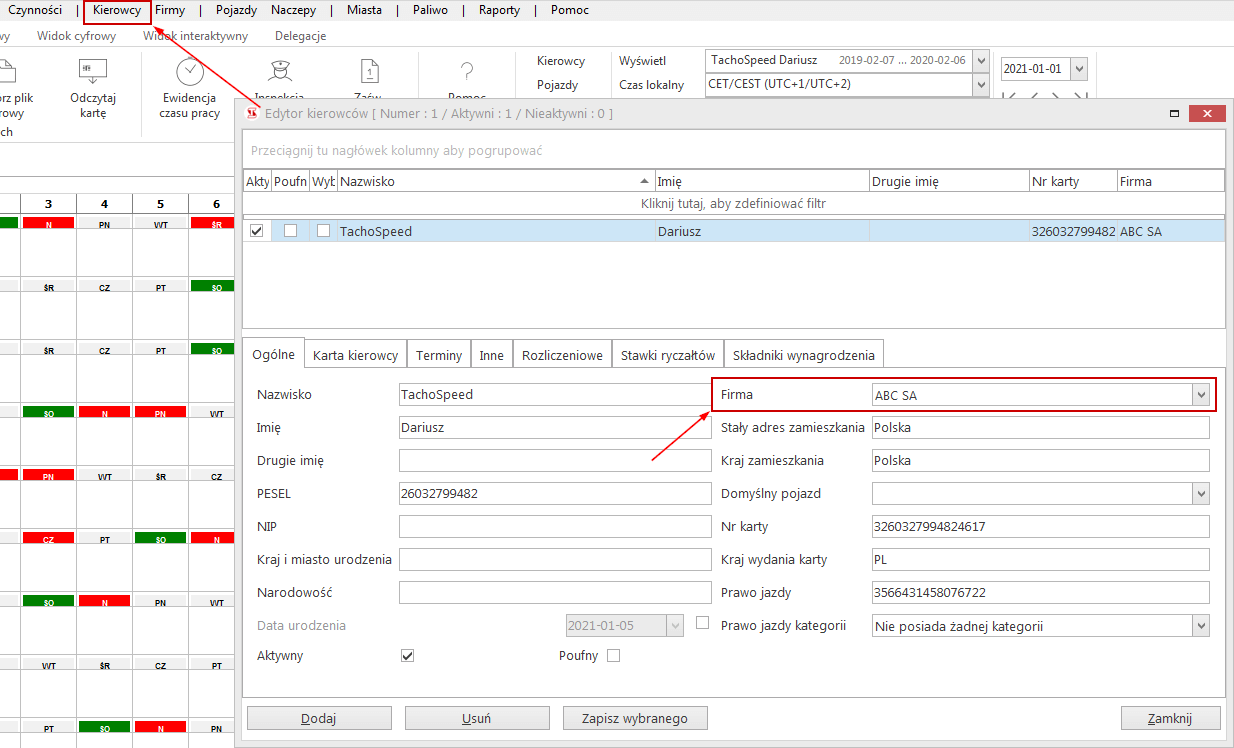Open Ewidencja czasu pracy clock icon
1234x748 pixels.
coord(190,72)
